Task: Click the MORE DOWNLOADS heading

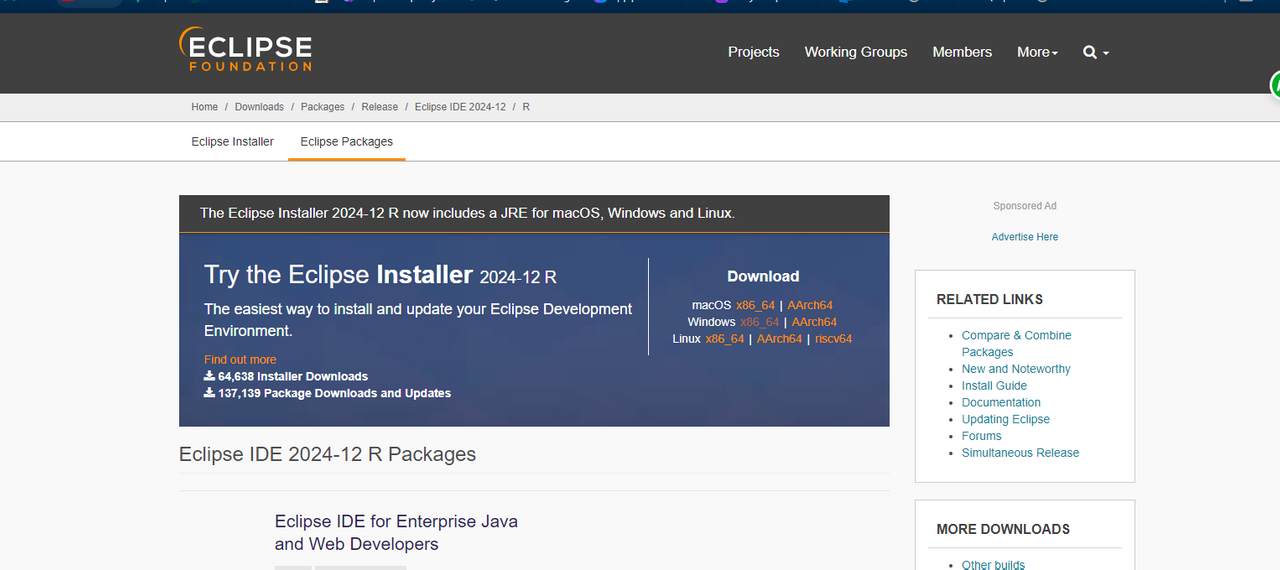Action: point(1003,529)
